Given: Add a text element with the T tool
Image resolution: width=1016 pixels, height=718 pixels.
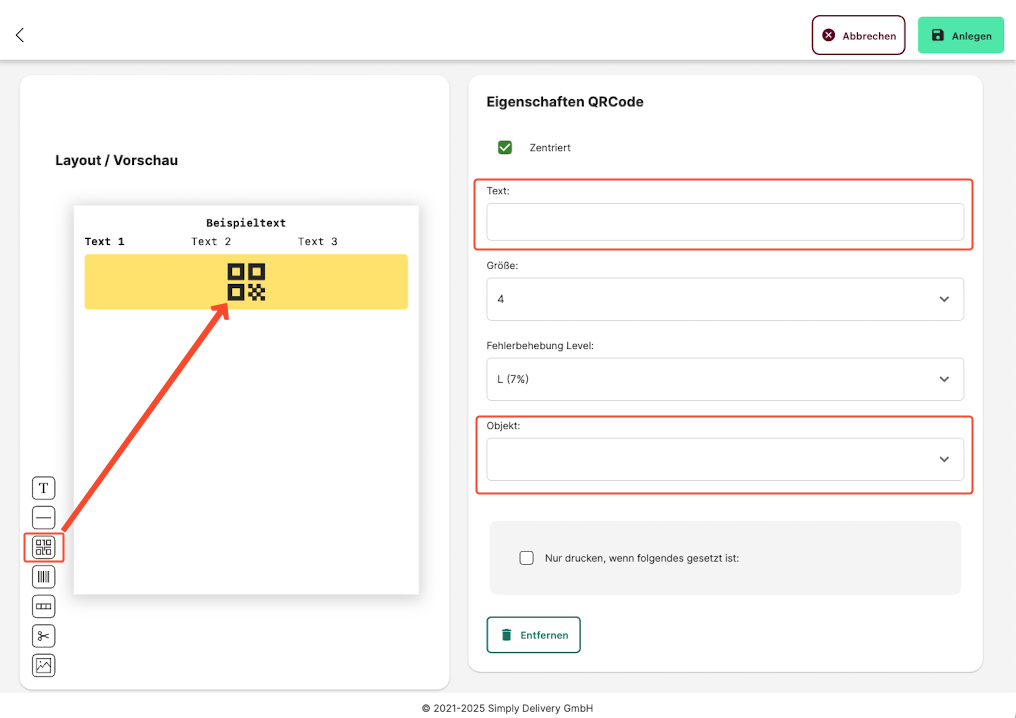Looking at the screenshot, I should pos(43,488).
